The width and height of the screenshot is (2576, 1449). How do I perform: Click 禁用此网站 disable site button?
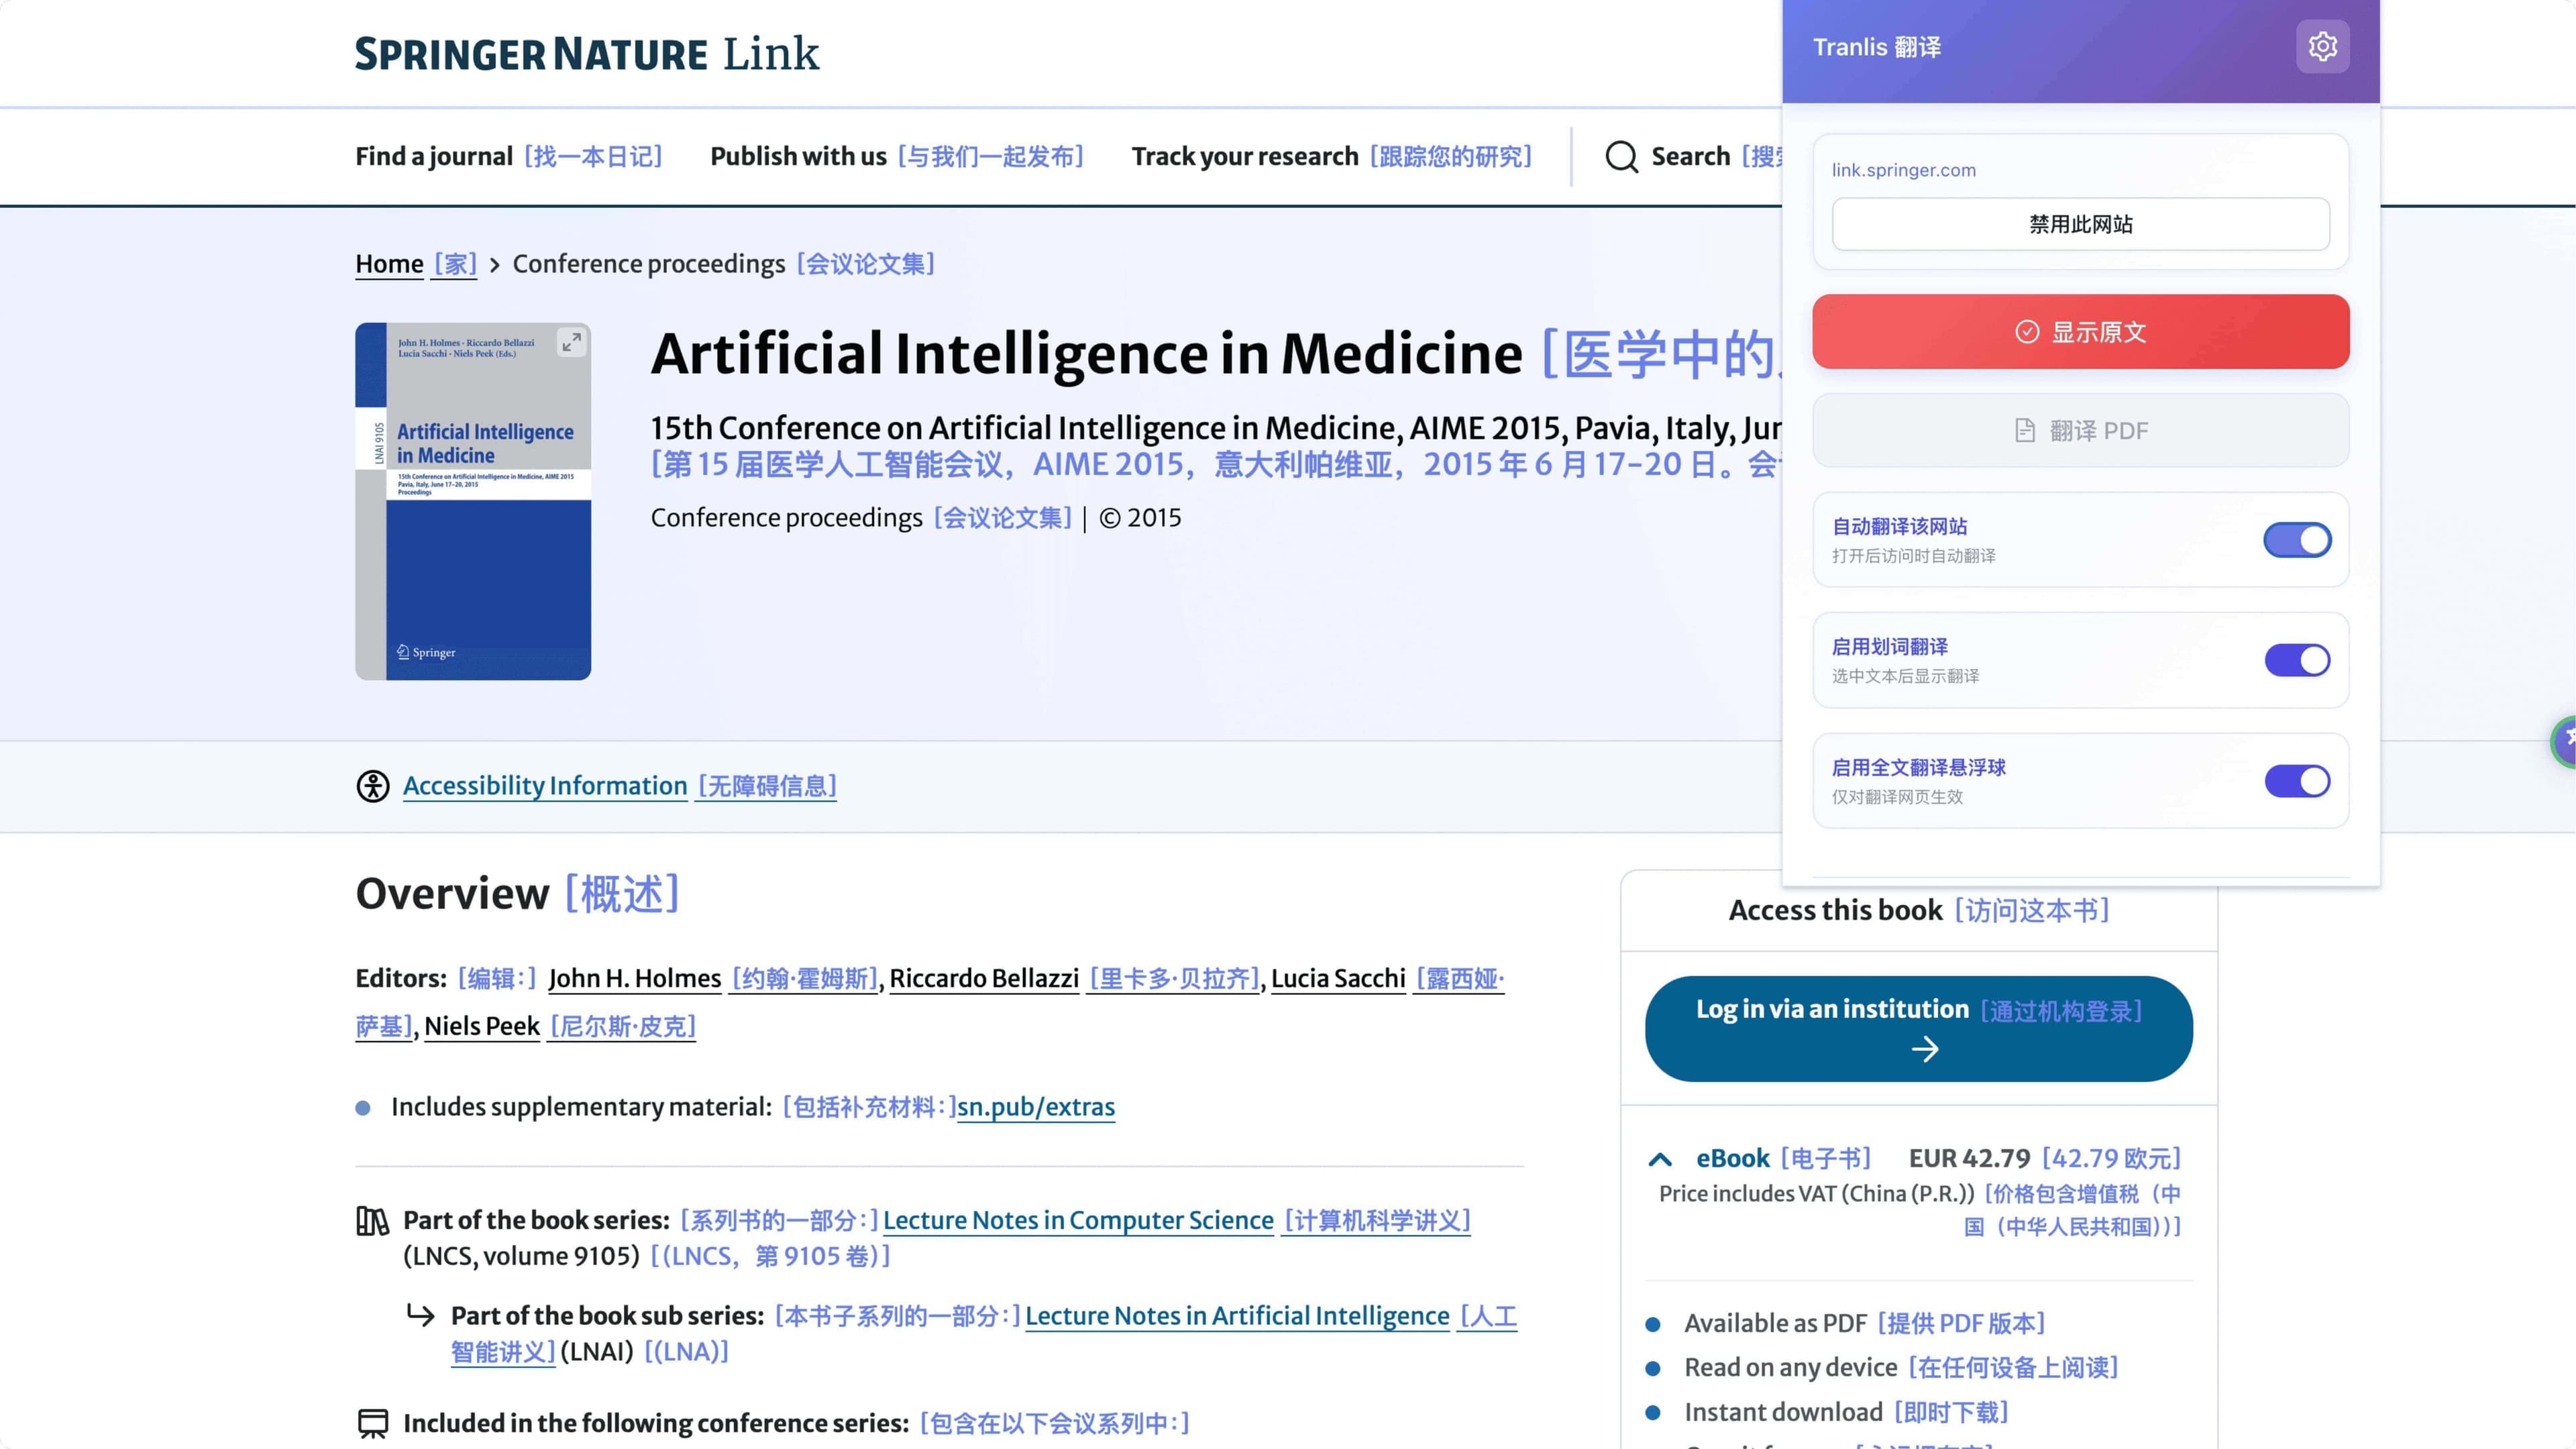(2080, 224)
